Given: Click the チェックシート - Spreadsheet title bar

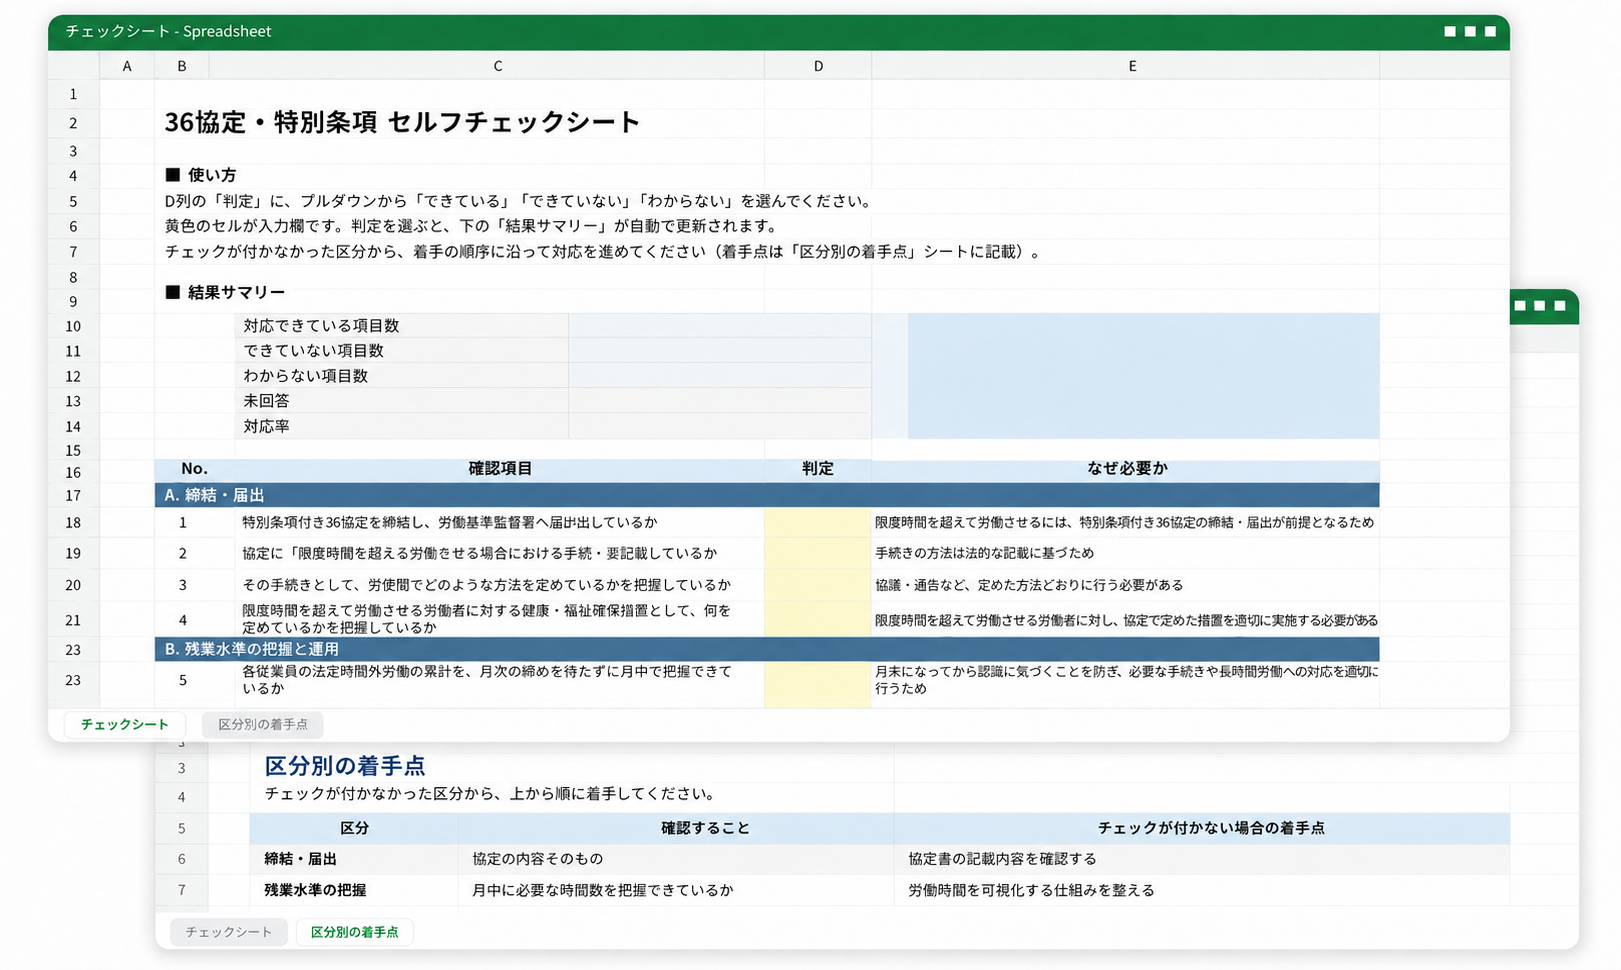Looking at the screenshot, I should (x=779, y=32).
